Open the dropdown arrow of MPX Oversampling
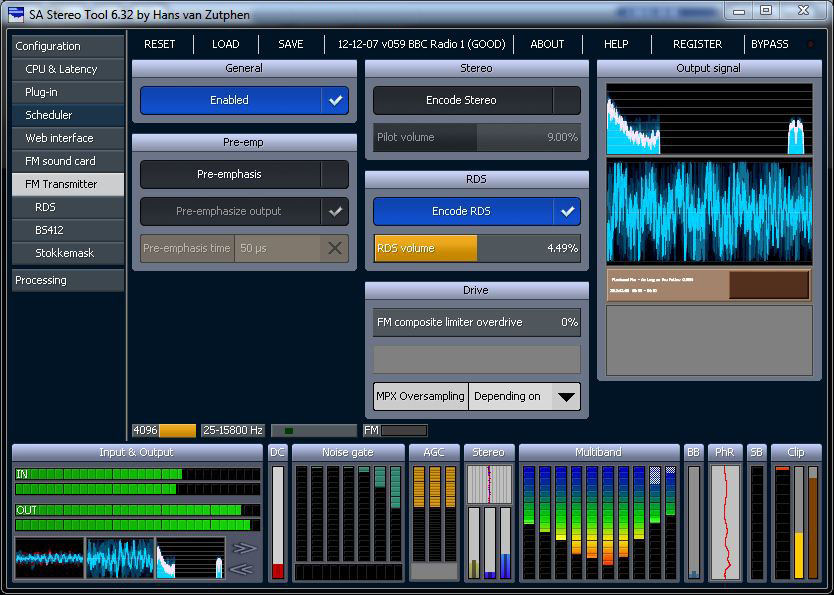834x595 pixels. tap(566, 397)
